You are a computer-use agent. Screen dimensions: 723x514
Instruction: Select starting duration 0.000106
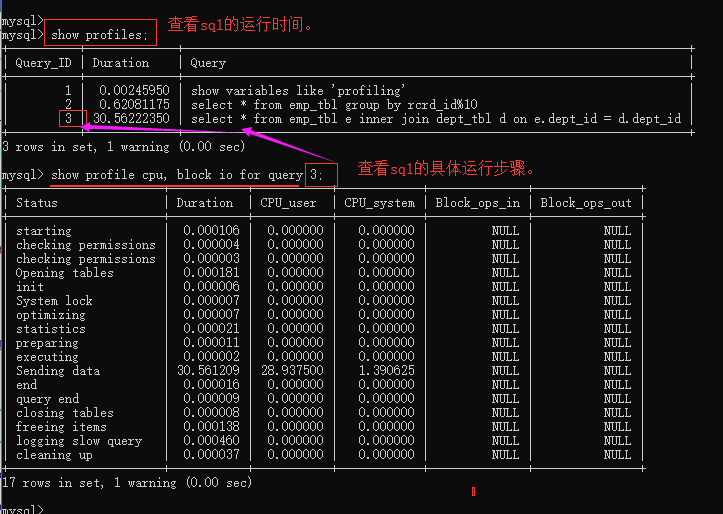click(211, 230)
